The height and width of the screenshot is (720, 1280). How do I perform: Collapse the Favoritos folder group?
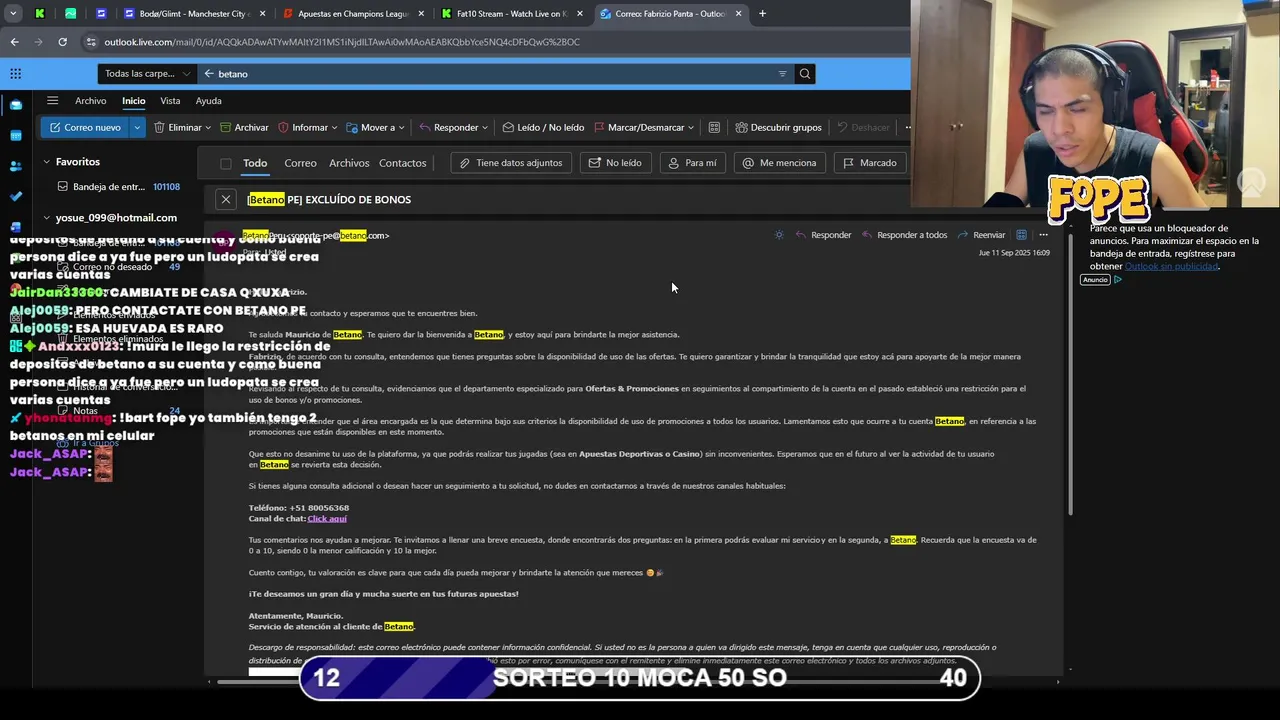tap(46, 161)
